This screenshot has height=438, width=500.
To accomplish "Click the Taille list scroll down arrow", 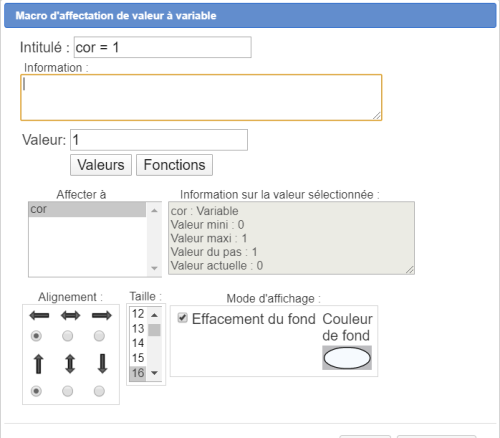I will click(154, 373).
